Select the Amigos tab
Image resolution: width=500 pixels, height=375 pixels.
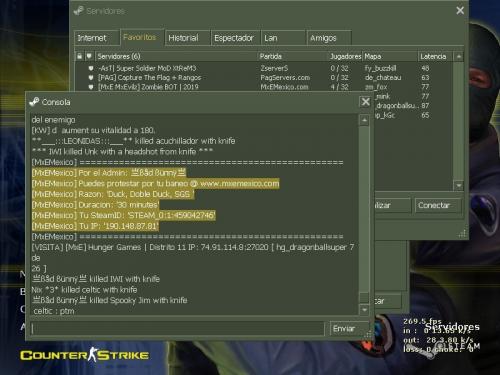tap(329, 38)
